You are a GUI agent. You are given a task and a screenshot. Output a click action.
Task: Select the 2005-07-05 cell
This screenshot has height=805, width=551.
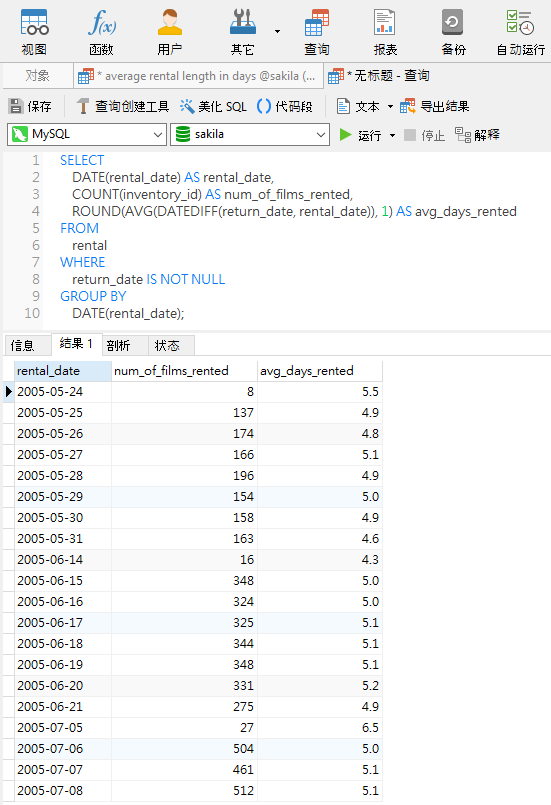tap(63, 728)
